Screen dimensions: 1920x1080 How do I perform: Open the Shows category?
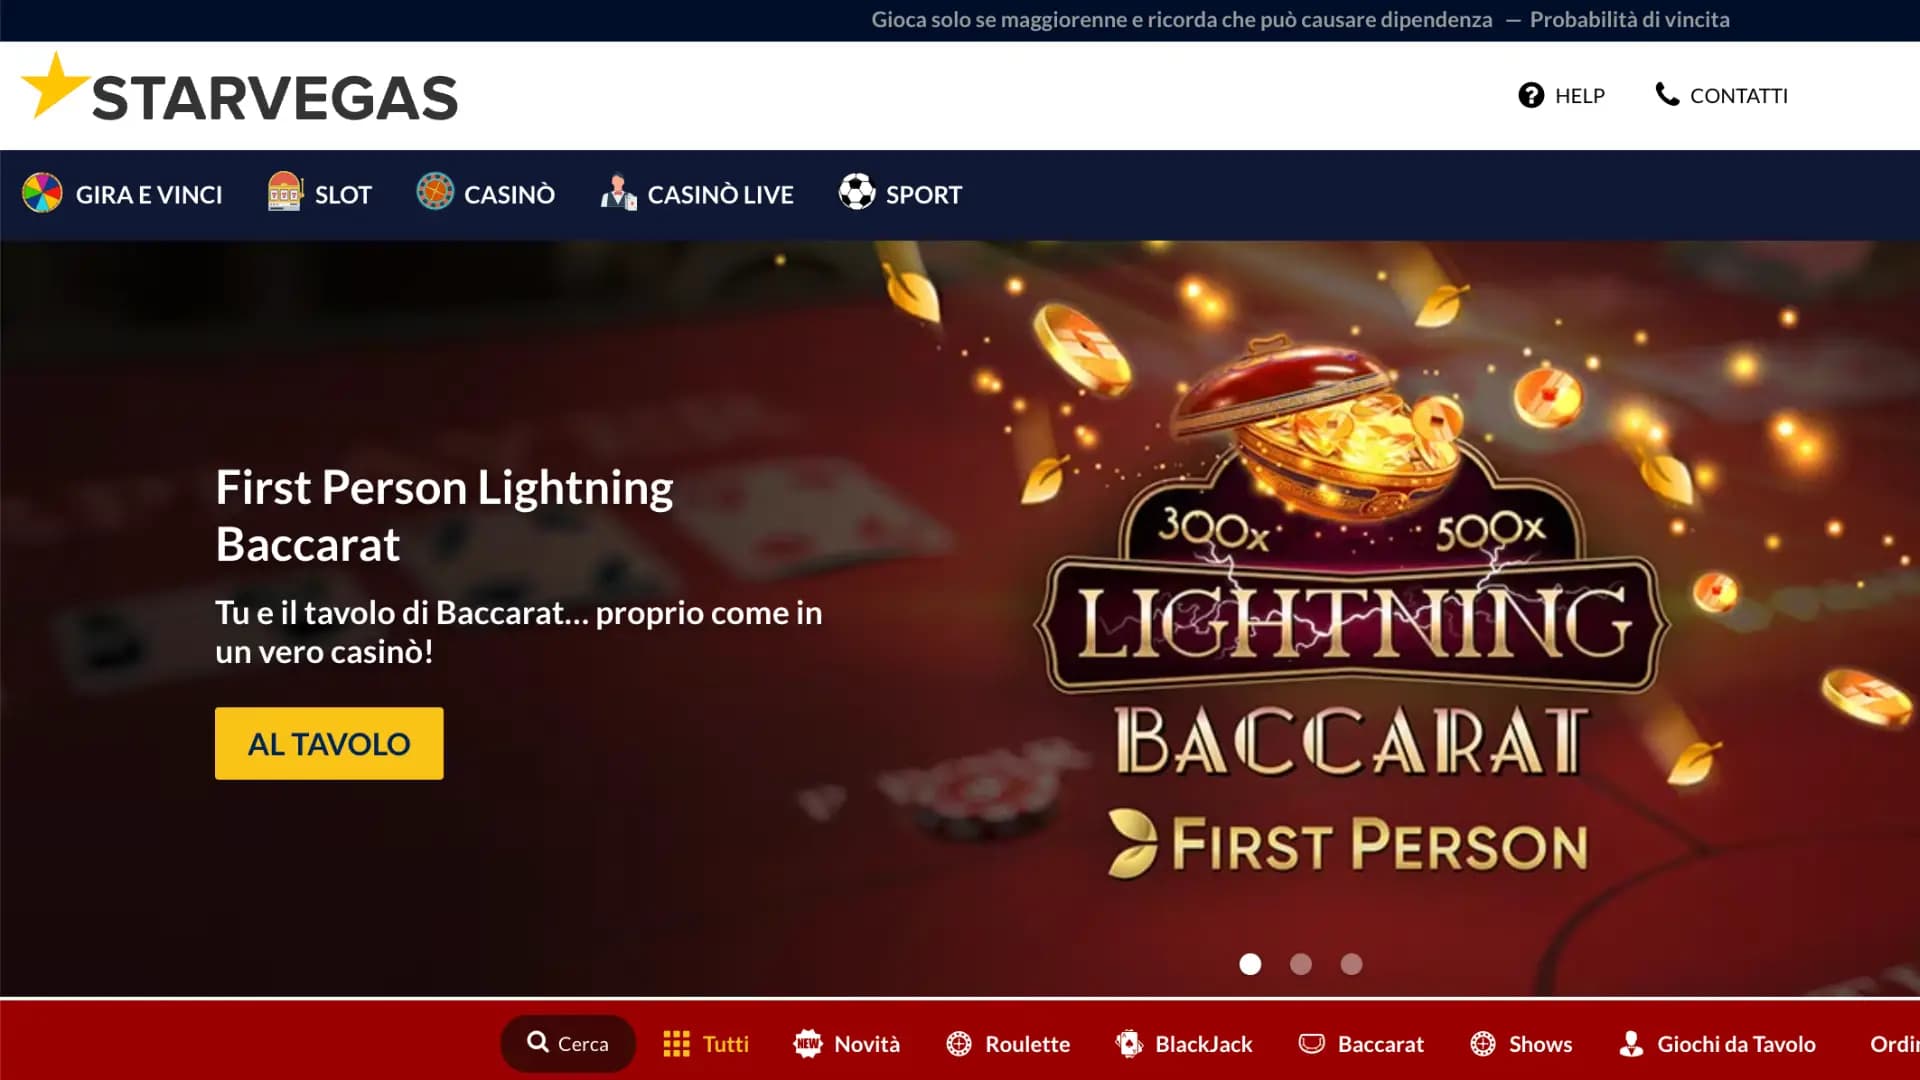point(1521,1044)
